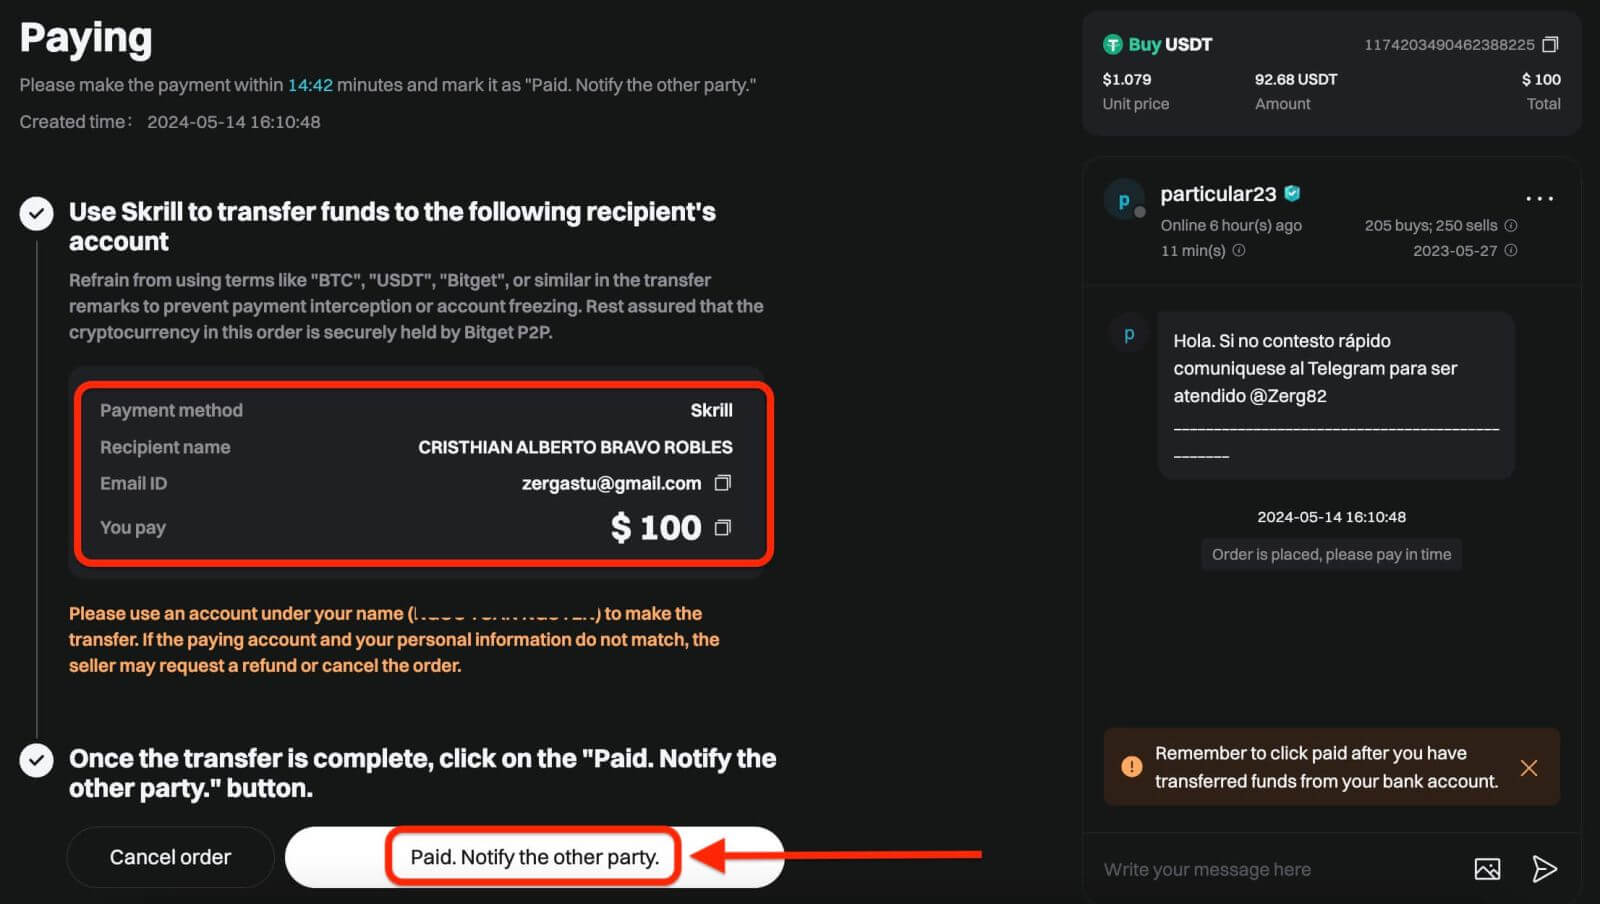Dismiss the payment reminder notice

pos(1529,767)
